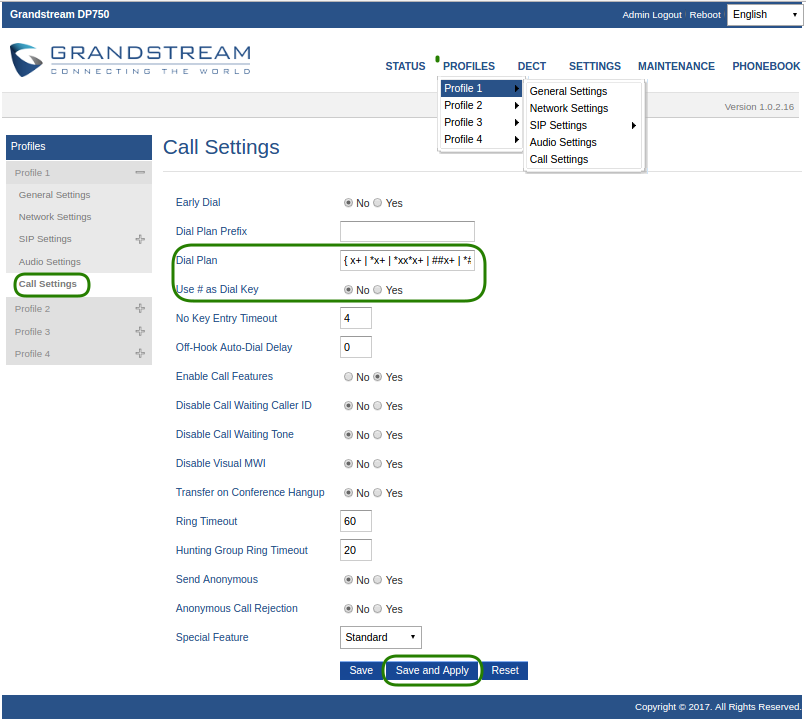Set Enable Call Features to No
This screenshot has width=806, height=721.
tap(349, 377)
